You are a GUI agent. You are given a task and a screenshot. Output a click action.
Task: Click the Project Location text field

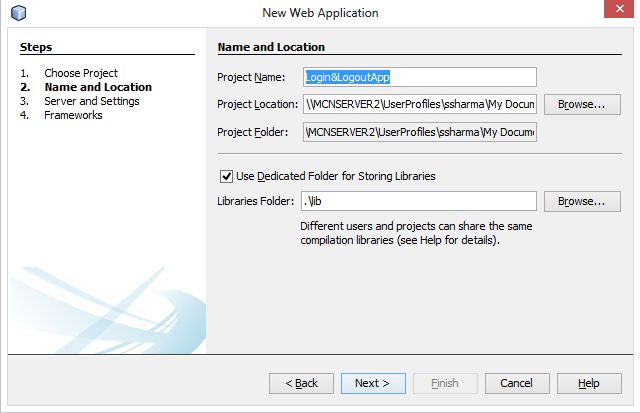click(x=420, y=104)
